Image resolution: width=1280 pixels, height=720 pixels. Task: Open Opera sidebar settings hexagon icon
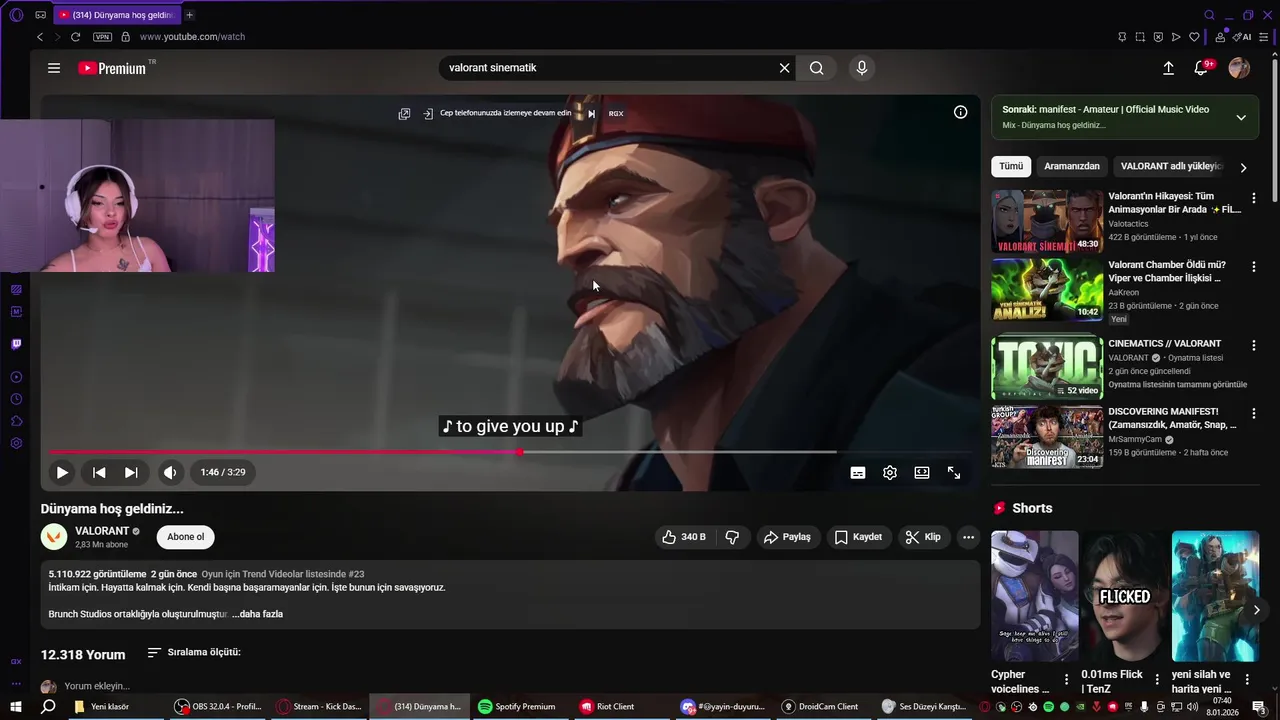tap(16, 443)
